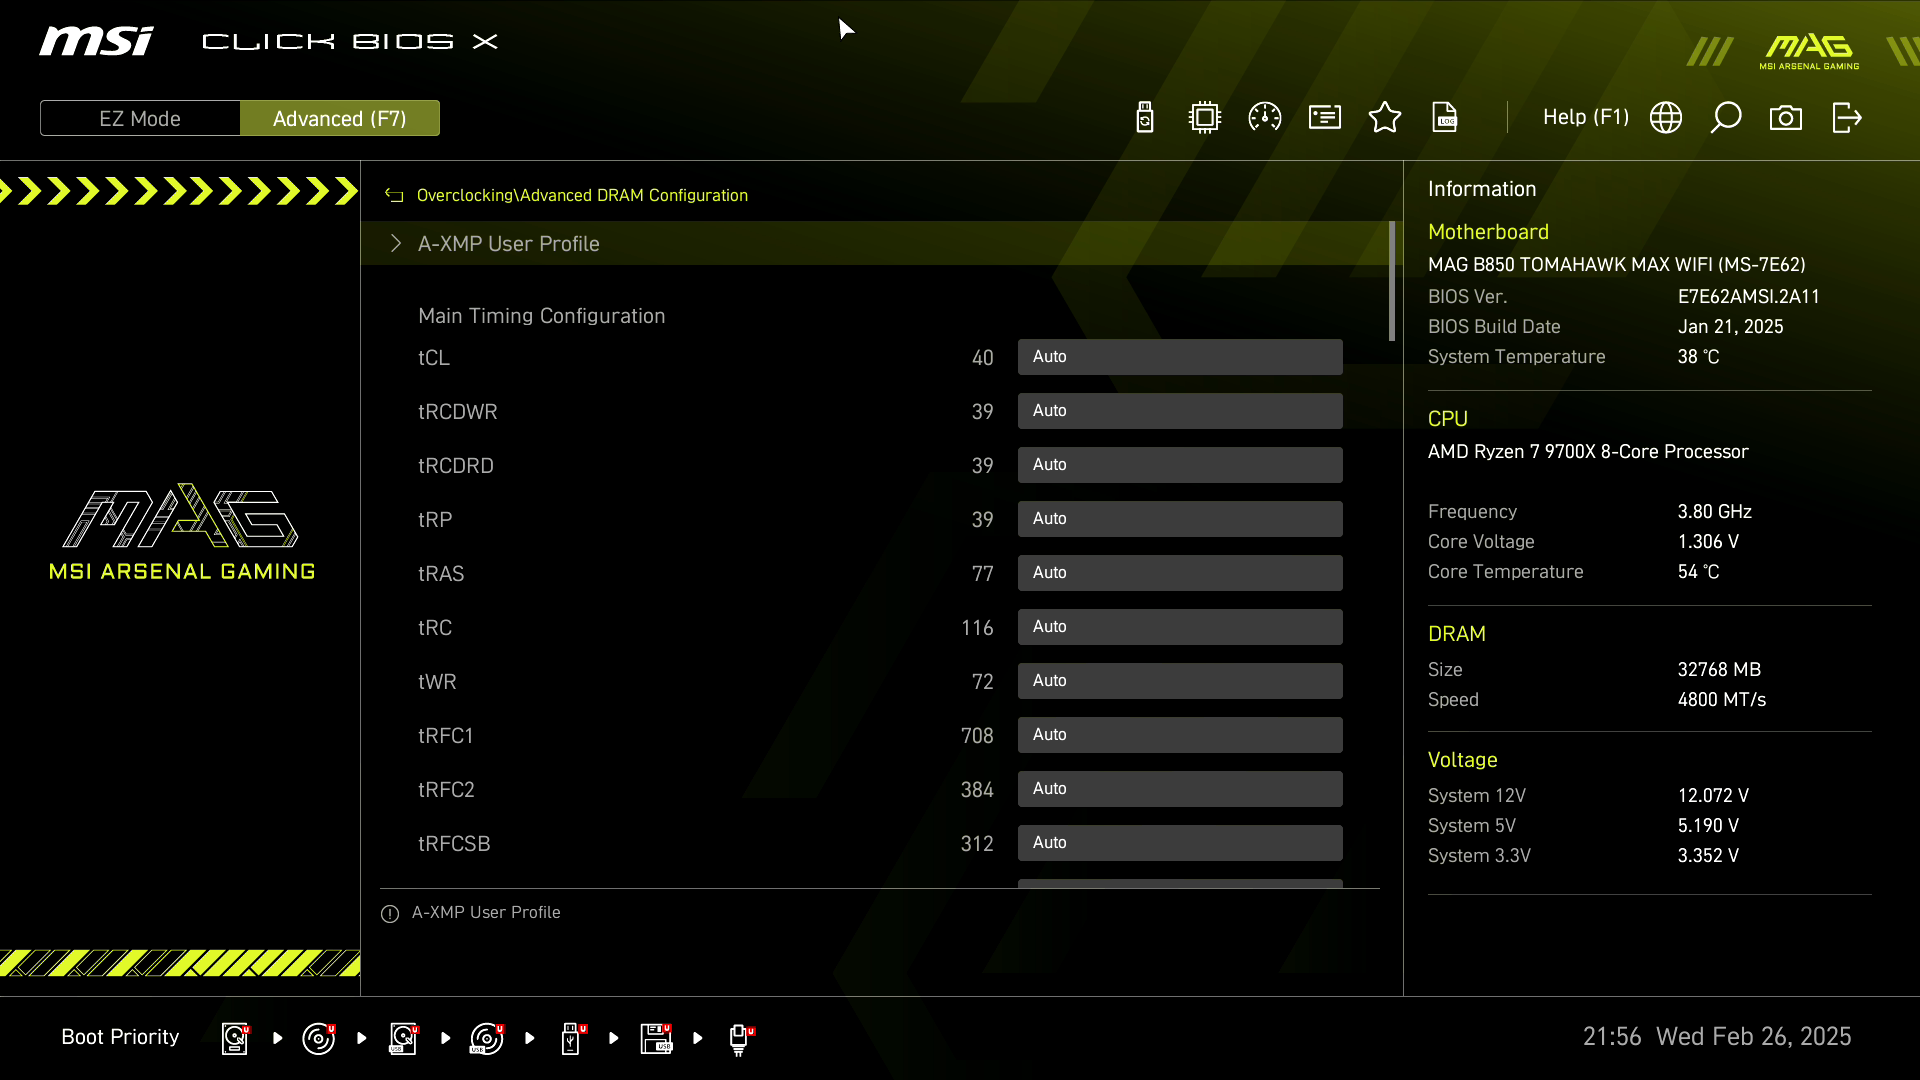Image resolution: width=1920 pixels, height=1080 pixels.
Task: Open the tRAS Auto value field
Action: coord(1180,573)
